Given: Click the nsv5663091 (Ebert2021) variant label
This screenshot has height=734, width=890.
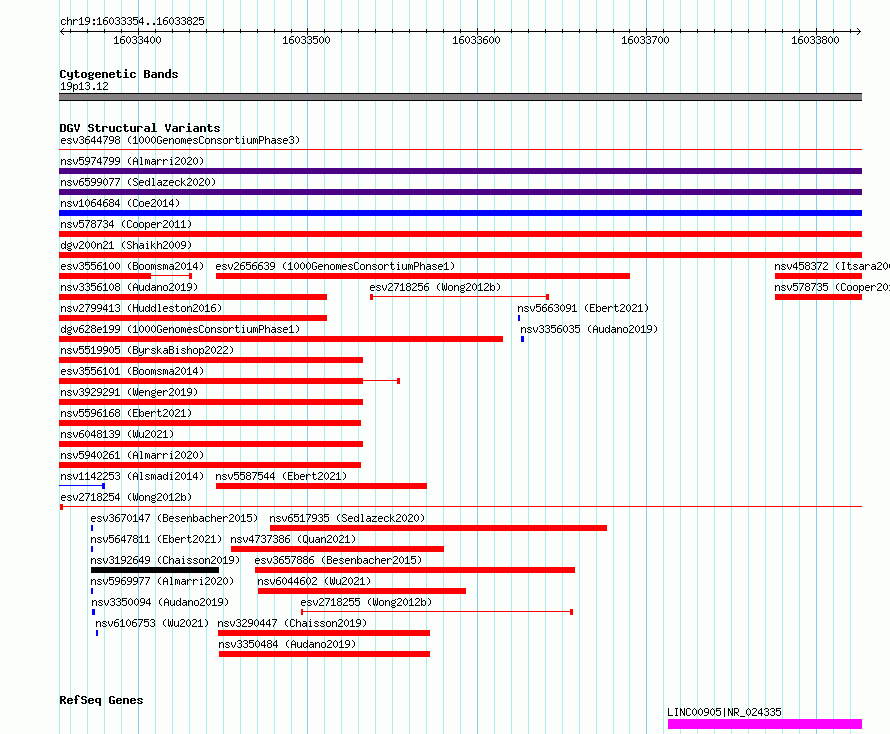Looking at the screenshot, I should (x=583, y=308).
